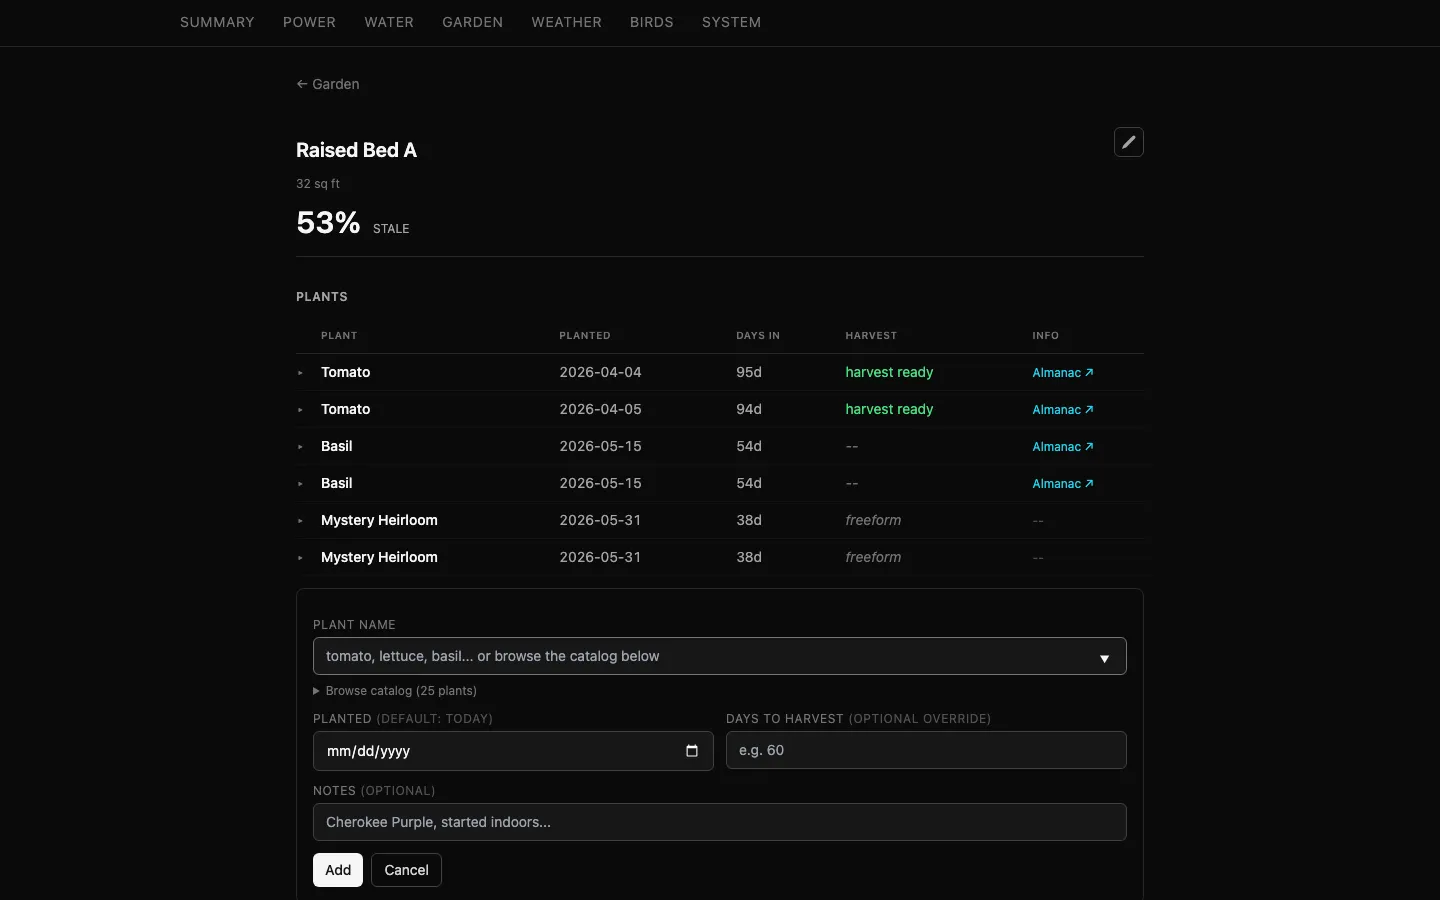Open the calendar picker icon in Planted field
1440x900 pixels.
point(692,751)
